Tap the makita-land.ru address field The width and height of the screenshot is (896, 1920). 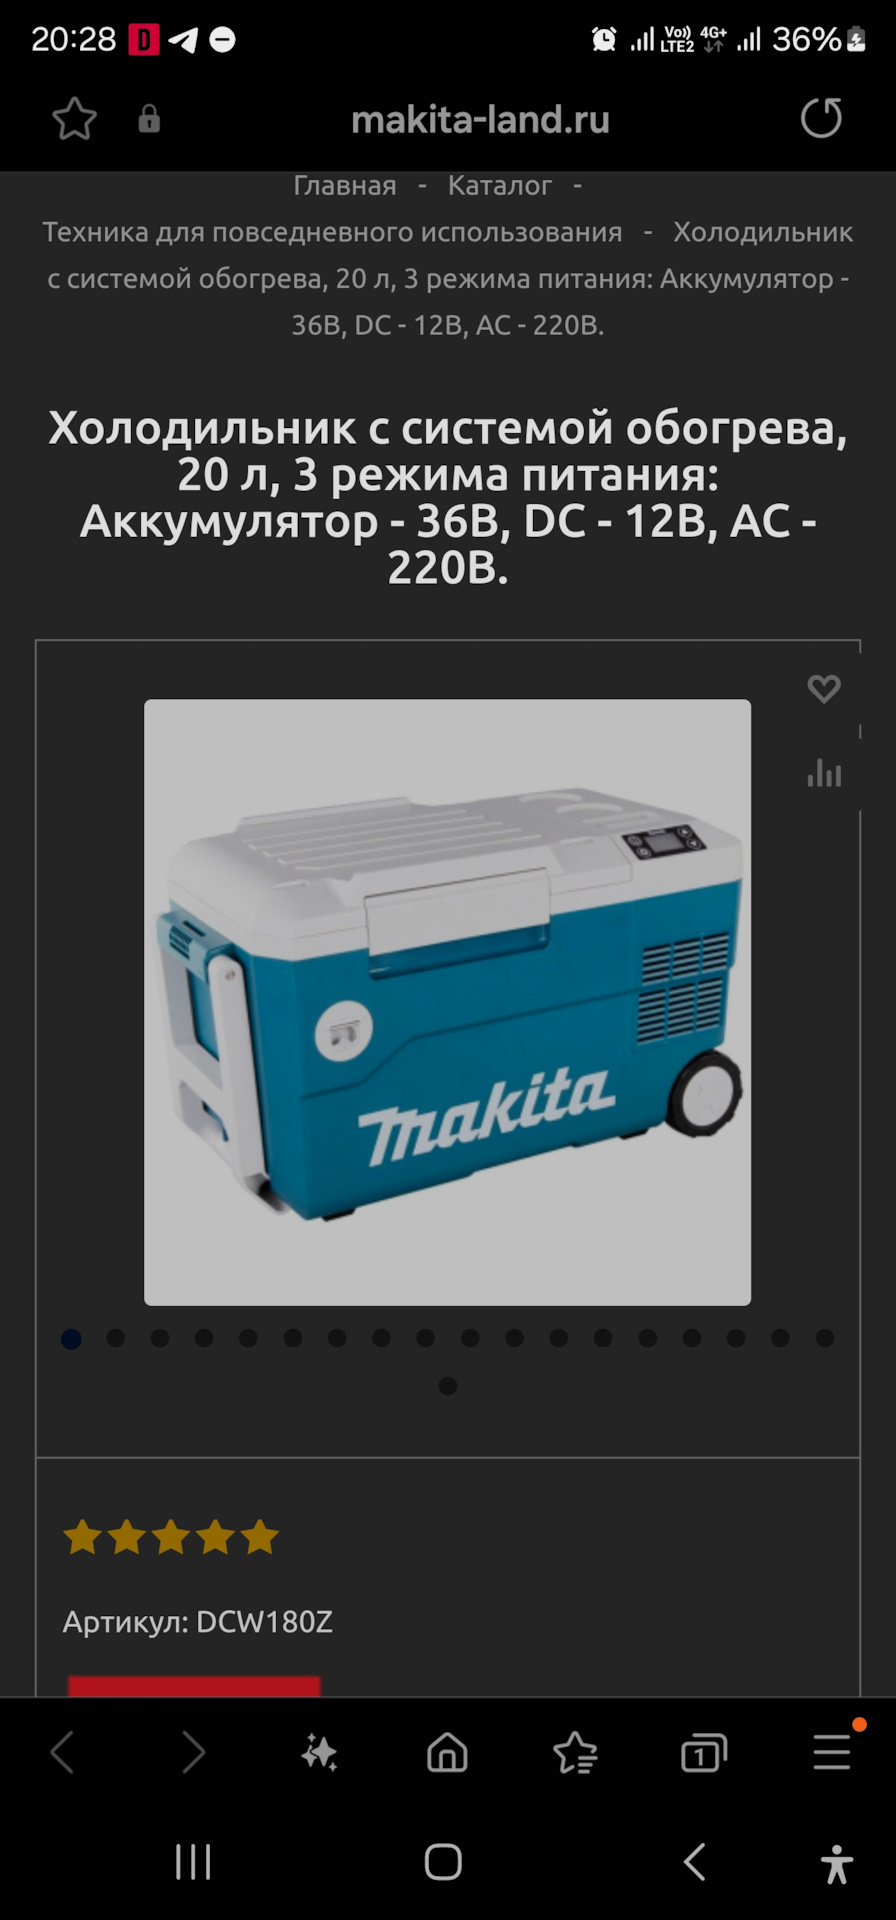(x=480, y=119)
